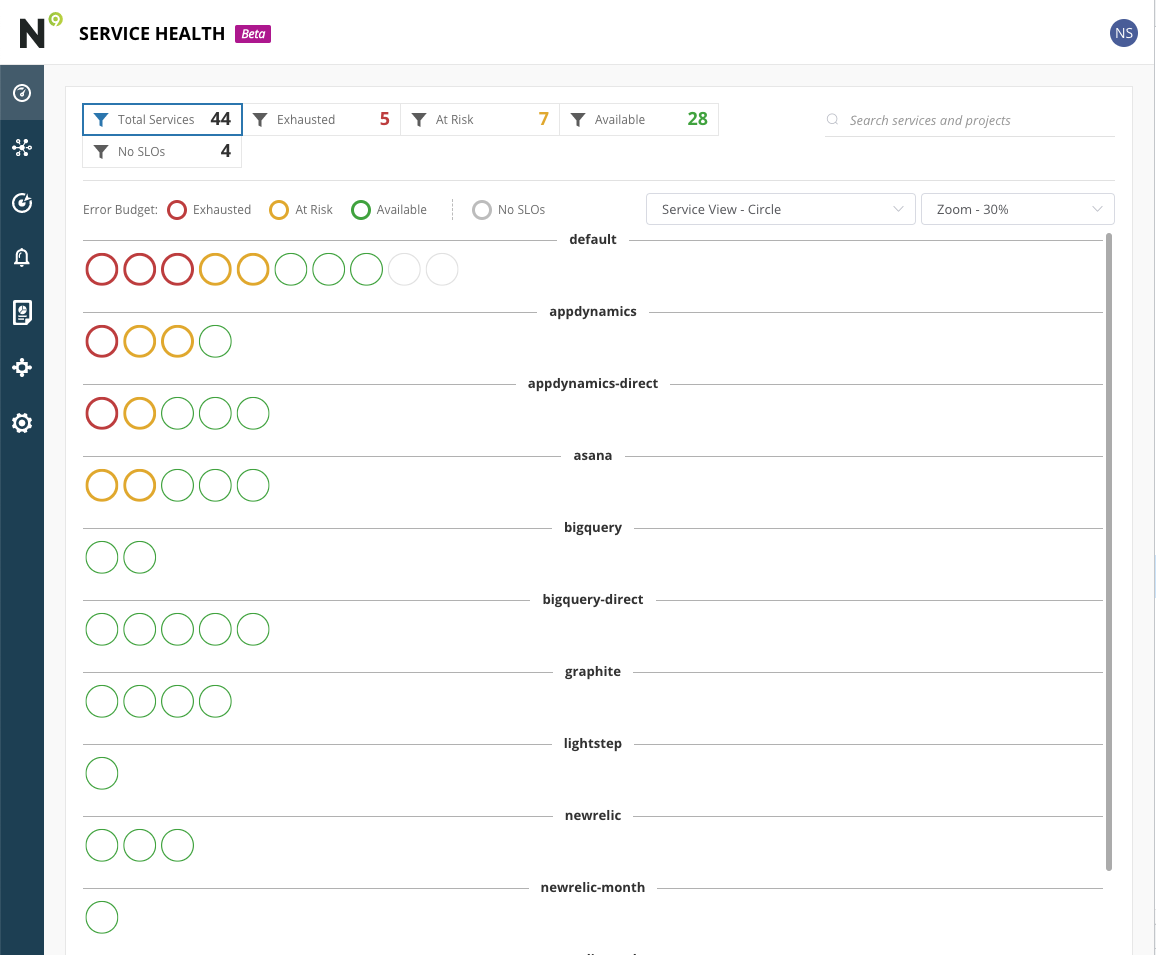This screenshot has height=955, width=1156.
Task: Click the newrelic-month project heading
Action: 593,888
